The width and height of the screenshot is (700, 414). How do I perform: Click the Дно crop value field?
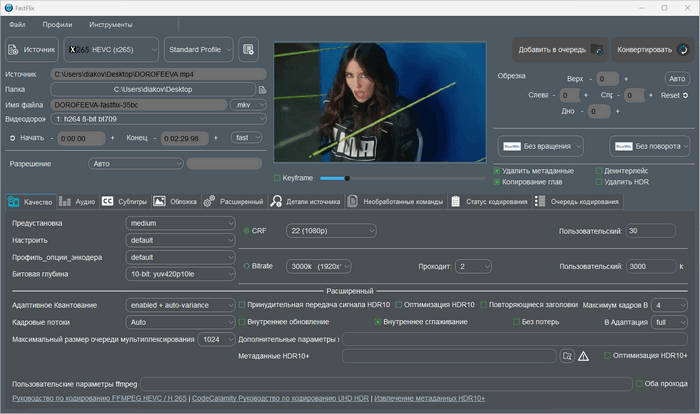(x=598, y=111)
